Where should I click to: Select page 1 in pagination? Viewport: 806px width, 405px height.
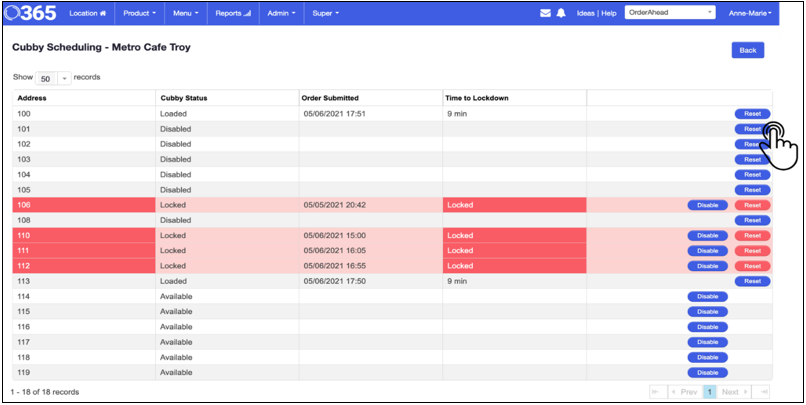[709, 392]
